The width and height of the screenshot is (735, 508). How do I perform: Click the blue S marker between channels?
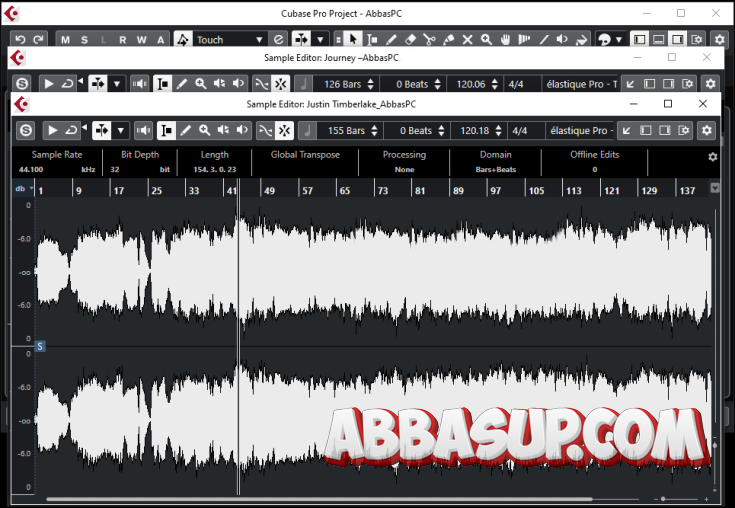coord(40,346)
